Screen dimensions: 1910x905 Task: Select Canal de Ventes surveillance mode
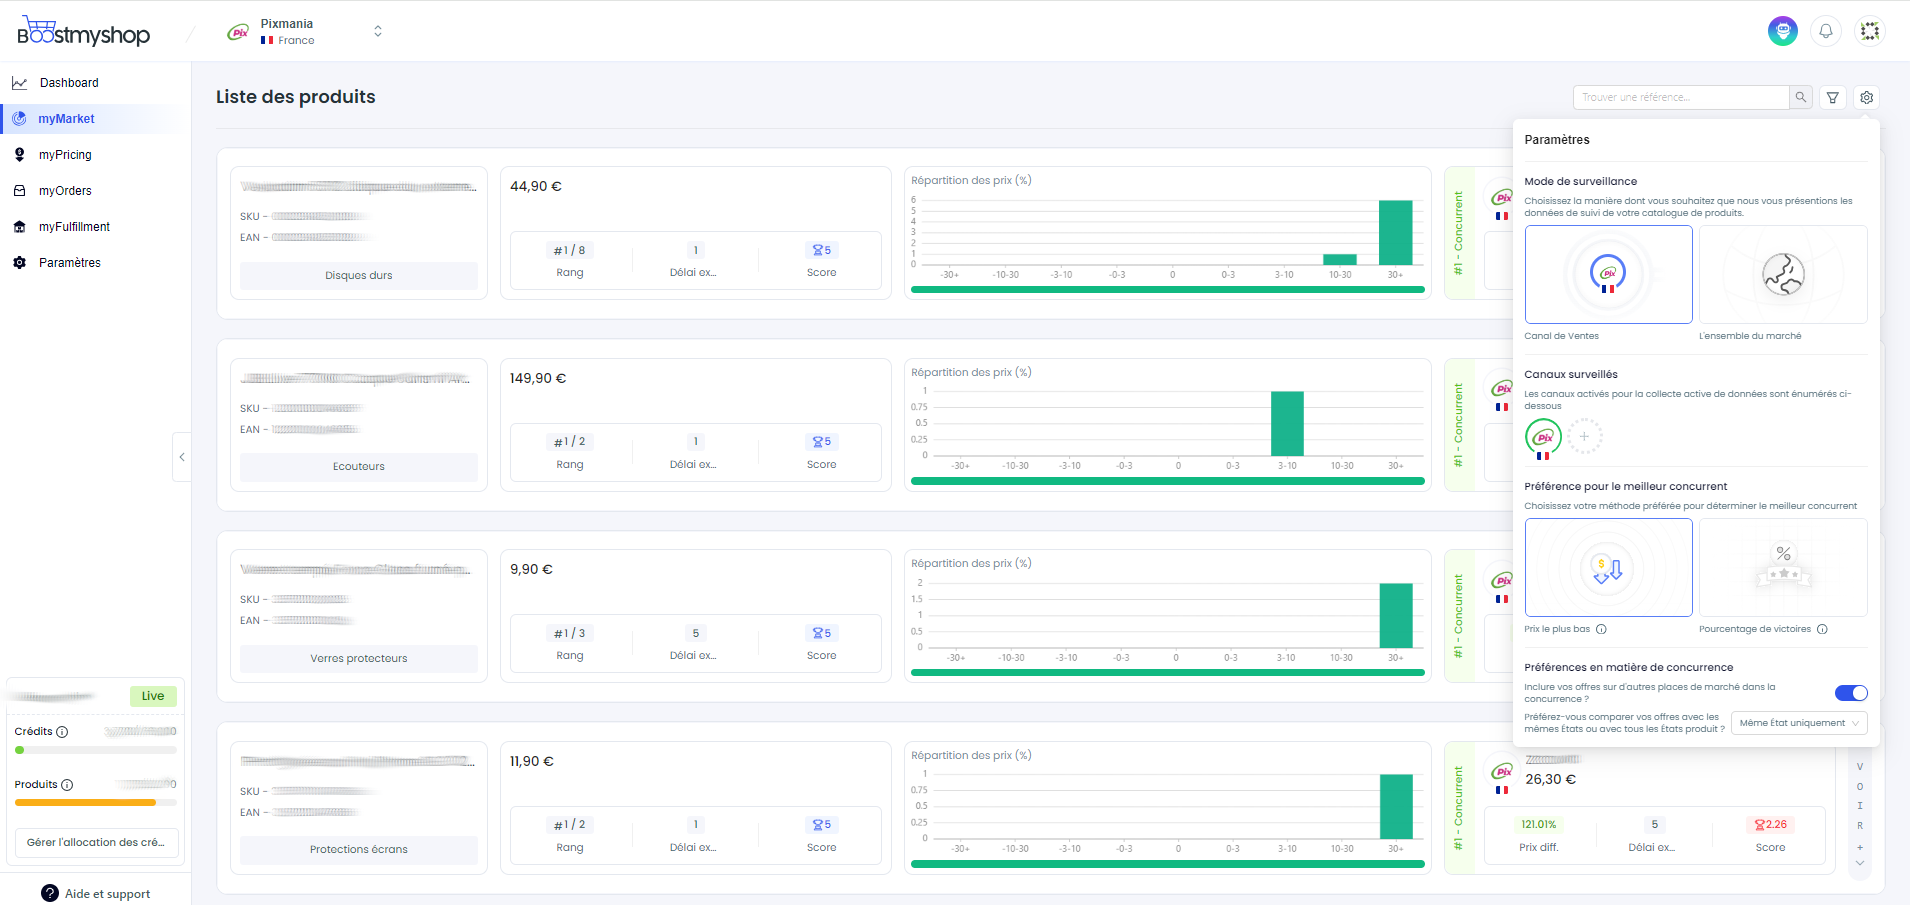pyautogui.click(x=1608, y=274)
